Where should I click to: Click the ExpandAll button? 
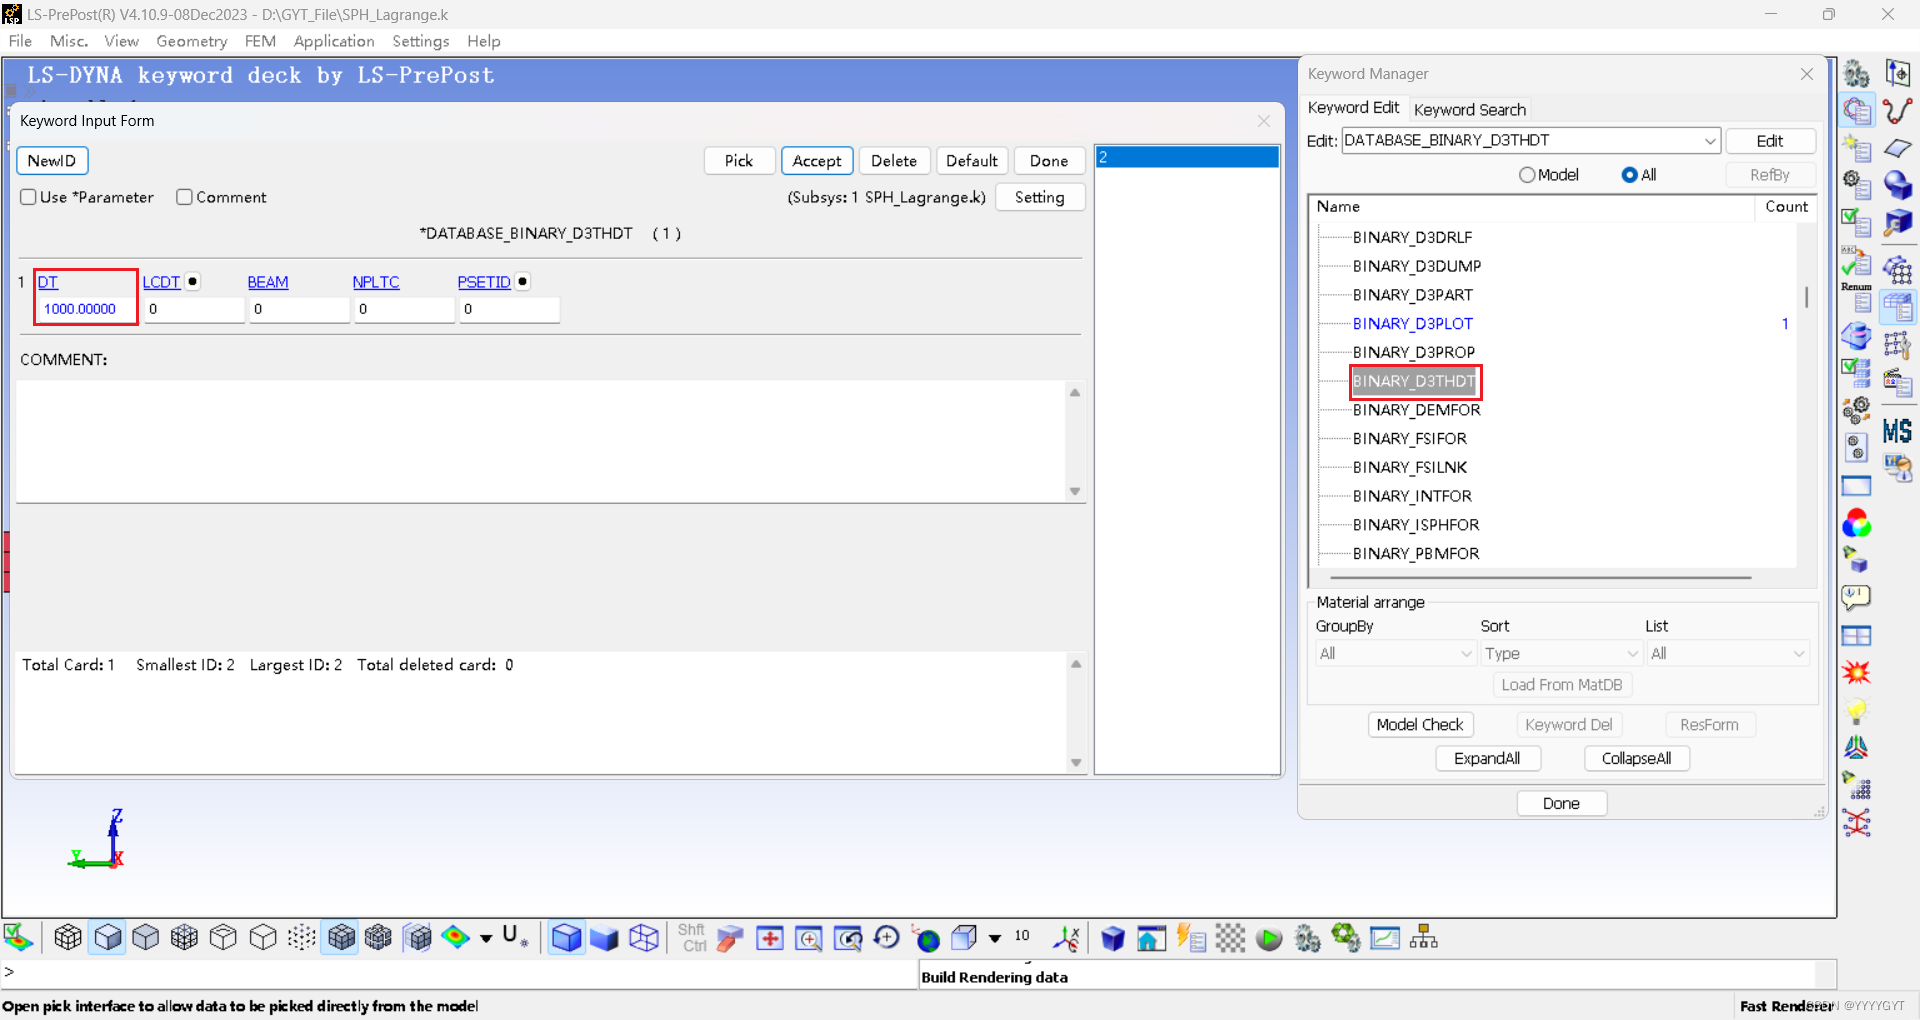pos(1488,759)
